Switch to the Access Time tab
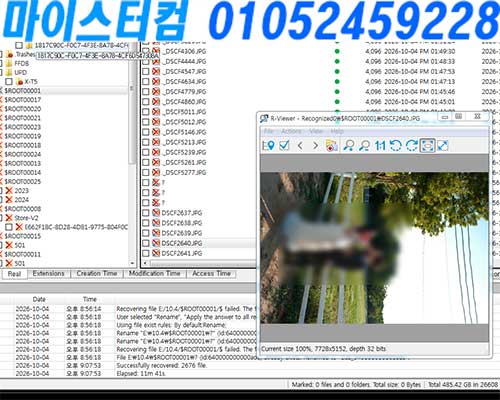Image resolution: width=500 pixels, height=400 pixels. pos(211,273)
